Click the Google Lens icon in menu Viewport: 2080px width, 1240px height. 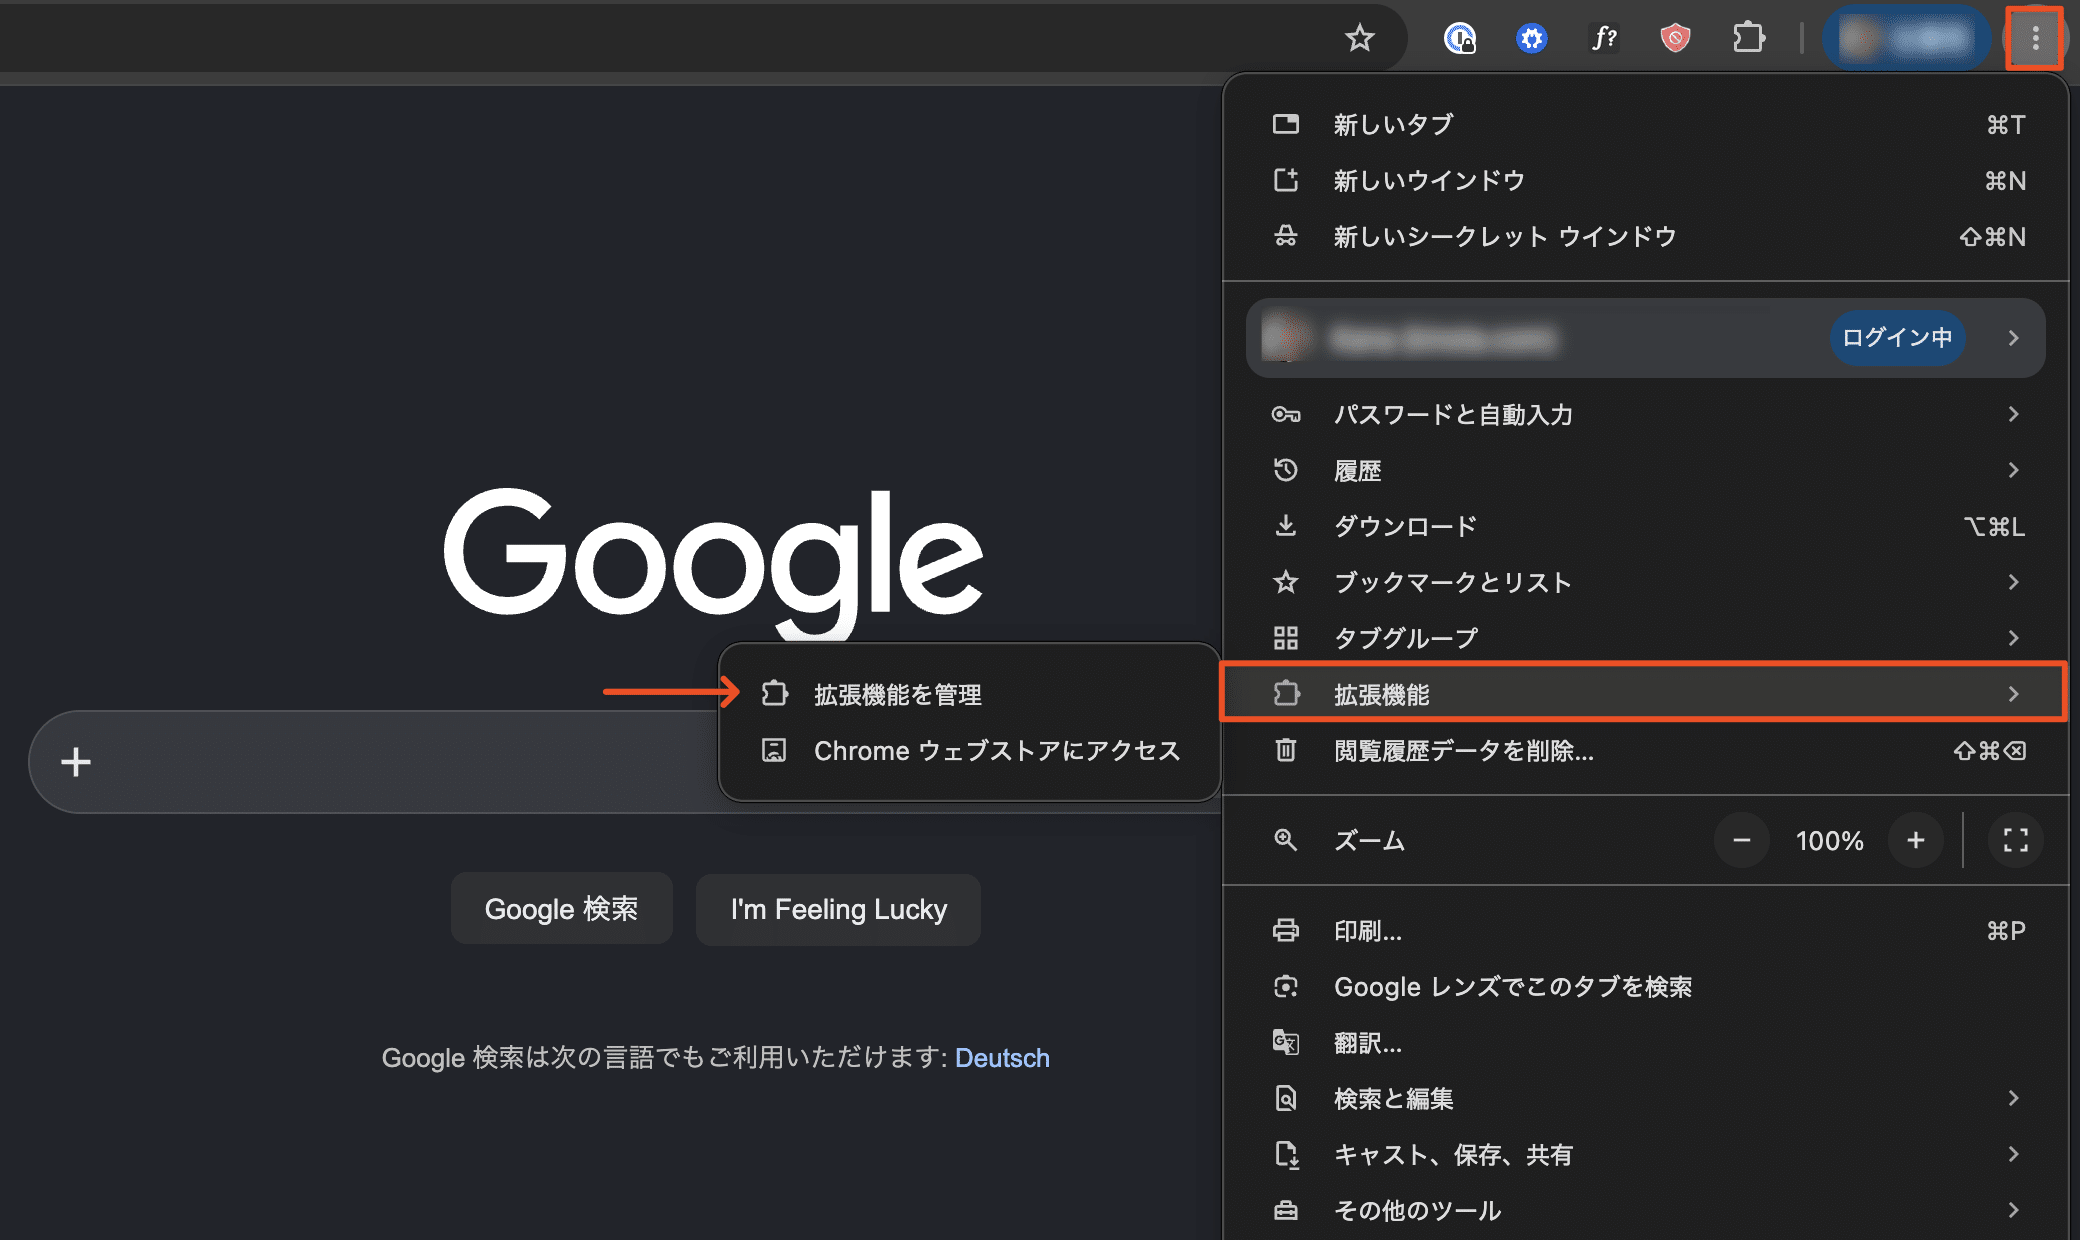[1286, 987]
